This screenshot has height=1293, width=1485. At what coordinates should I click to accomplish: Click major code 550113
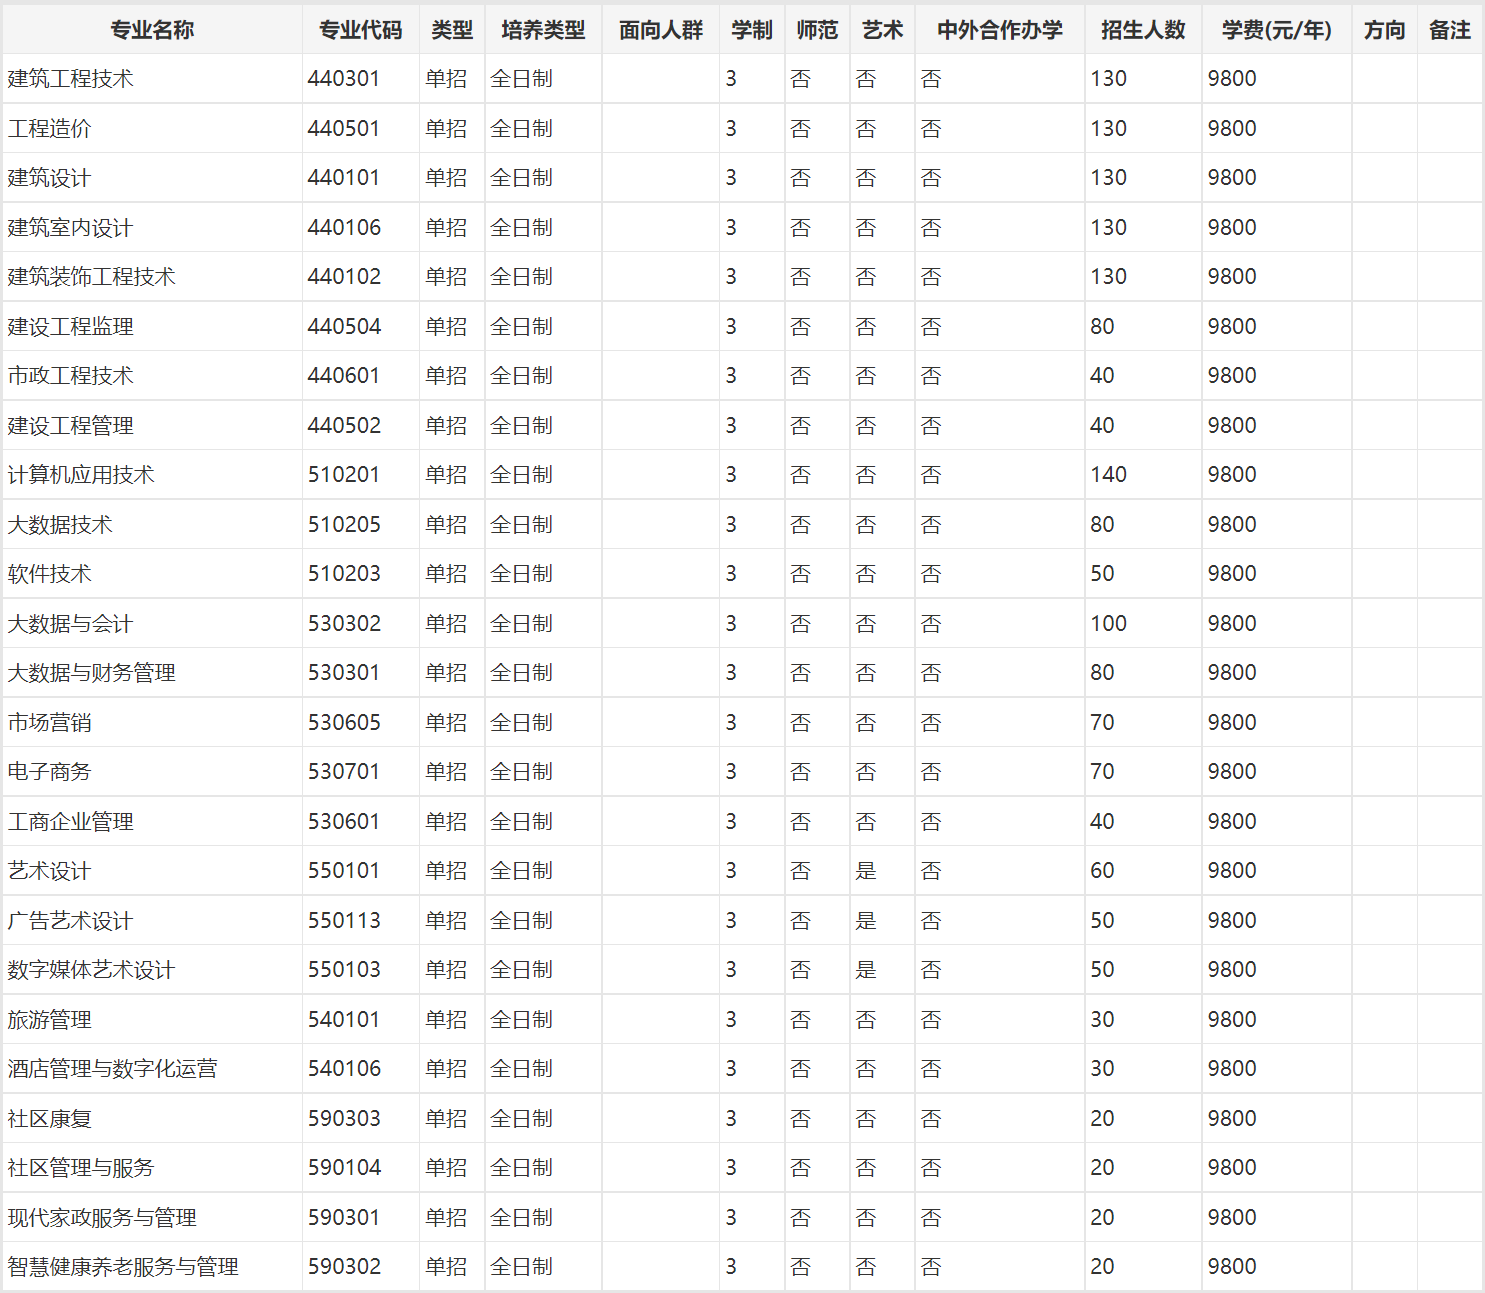[x=344, y=920]
